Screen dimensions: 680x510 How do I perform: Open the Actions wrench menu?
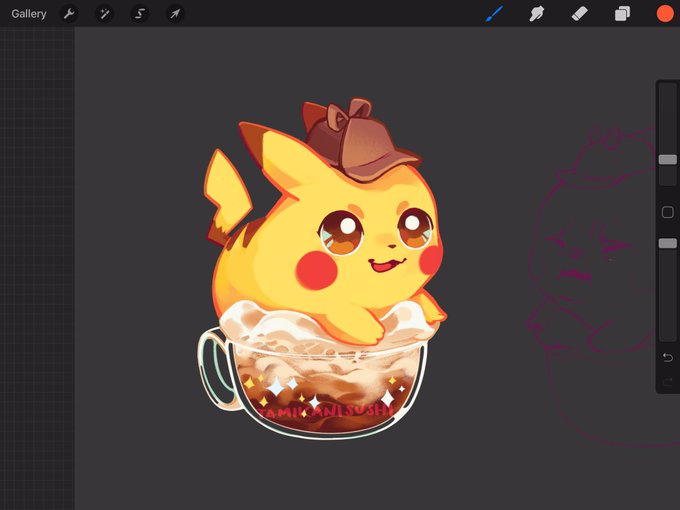click(x=69, y=14)
